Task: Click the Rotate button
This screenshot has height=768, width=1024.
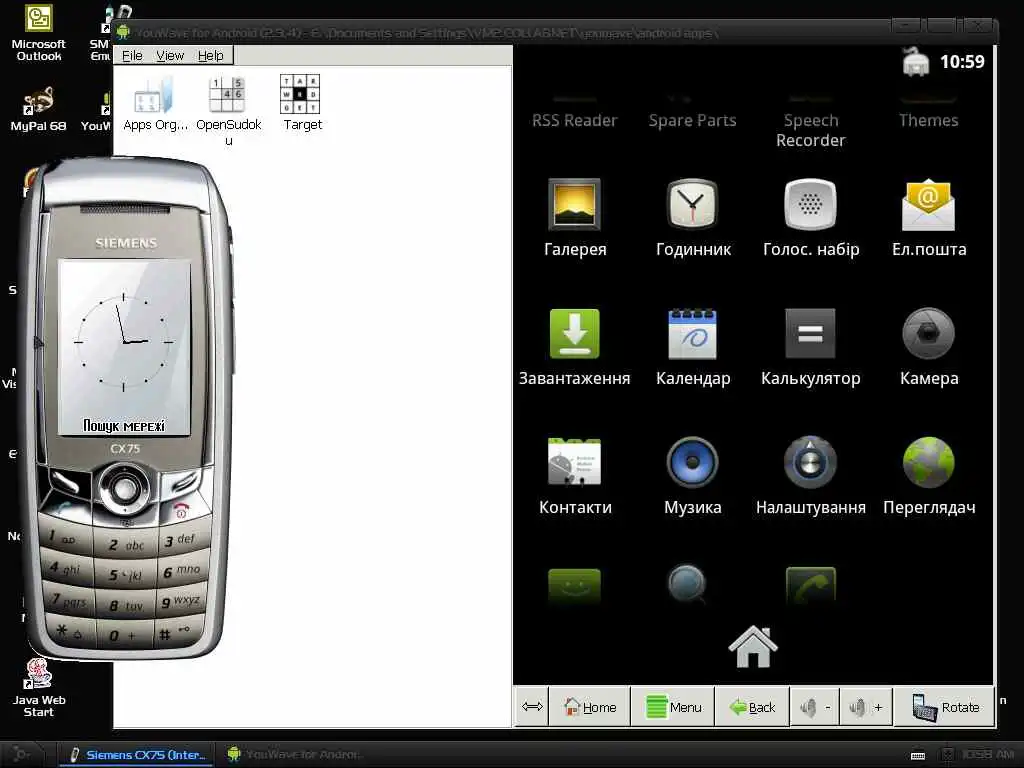Action: point(944,707)
